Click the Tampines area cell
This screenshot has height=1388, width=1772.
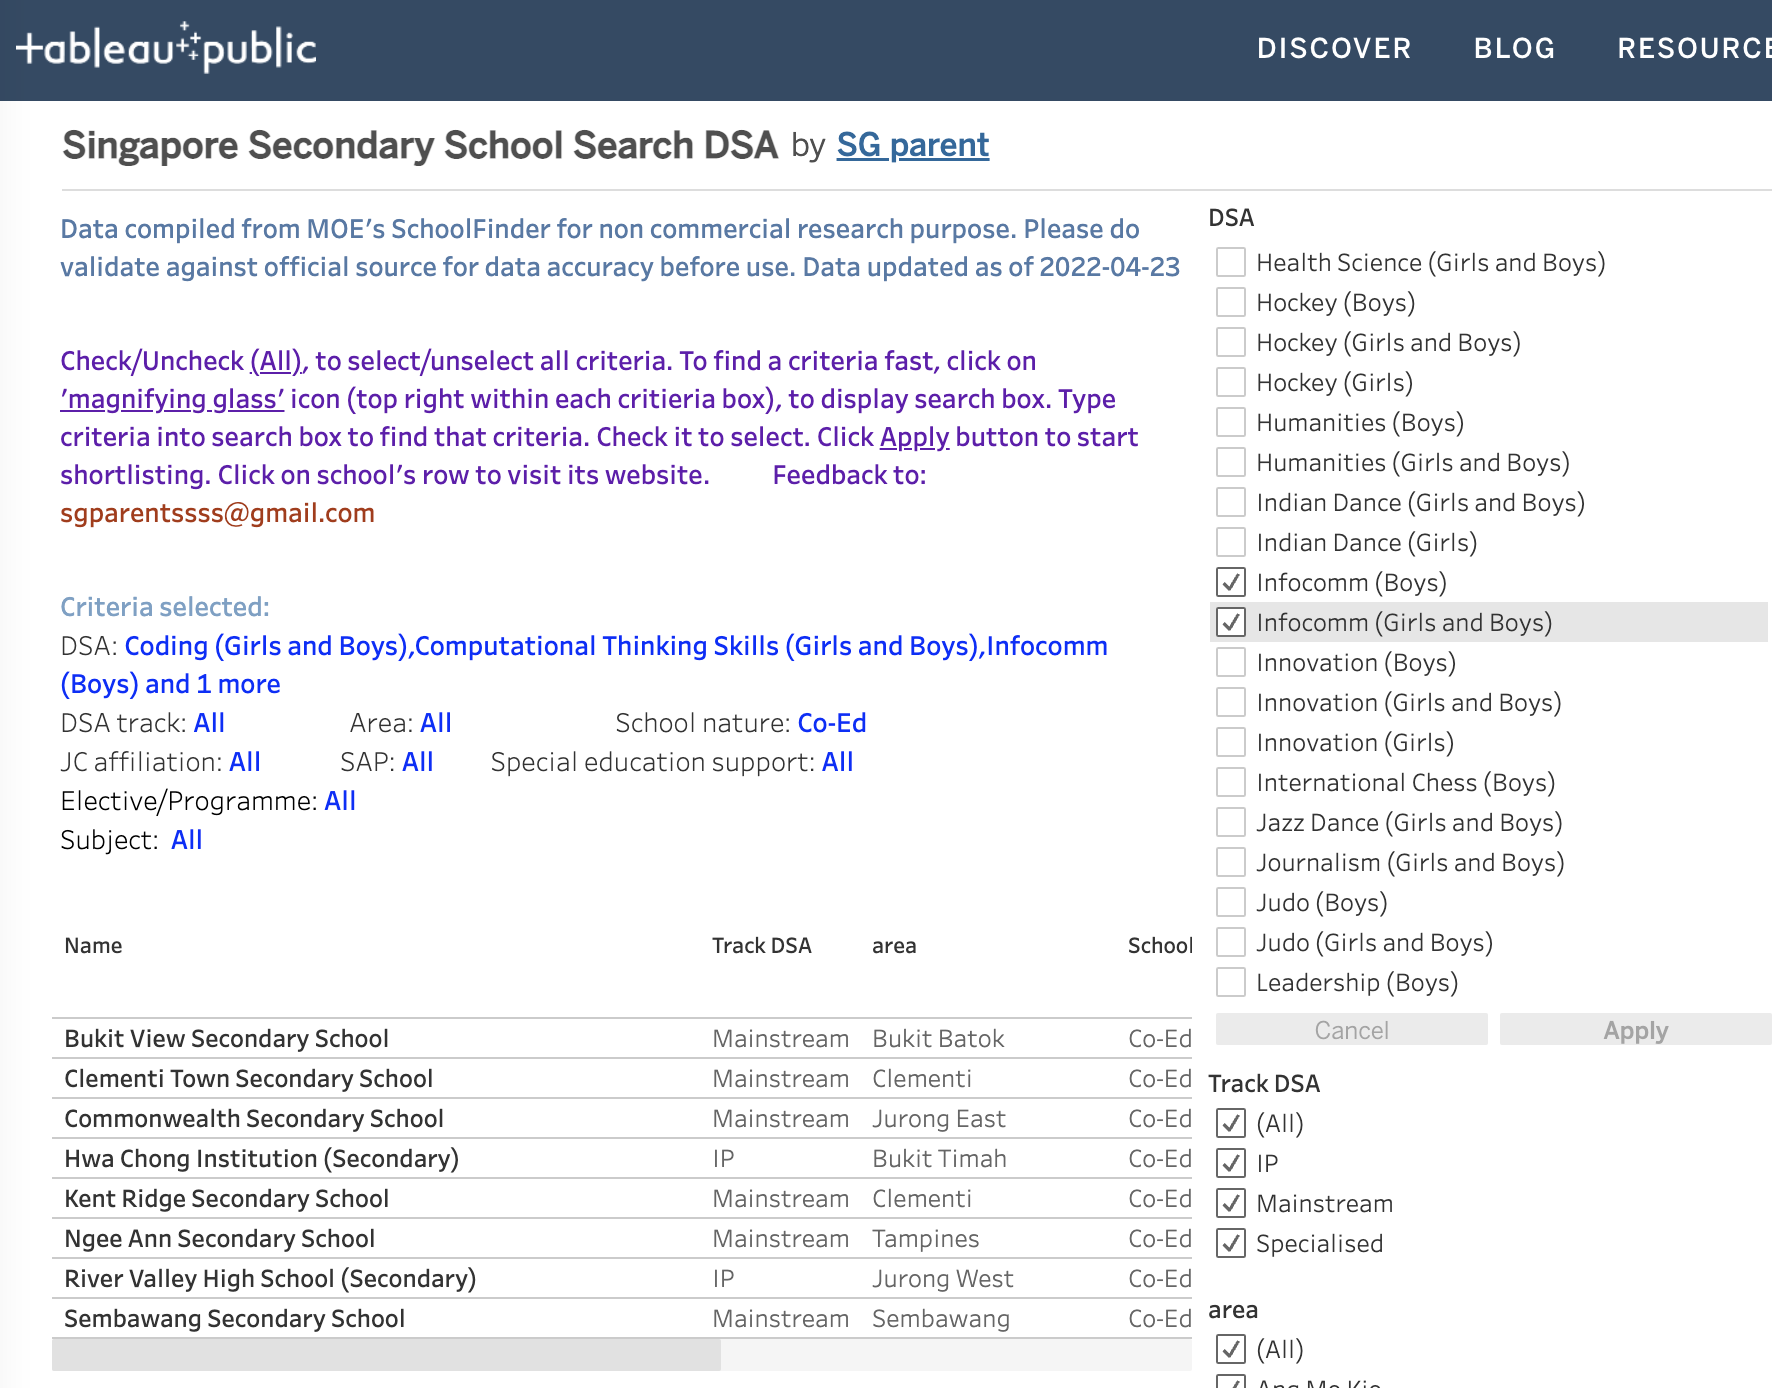(925, 1238)
